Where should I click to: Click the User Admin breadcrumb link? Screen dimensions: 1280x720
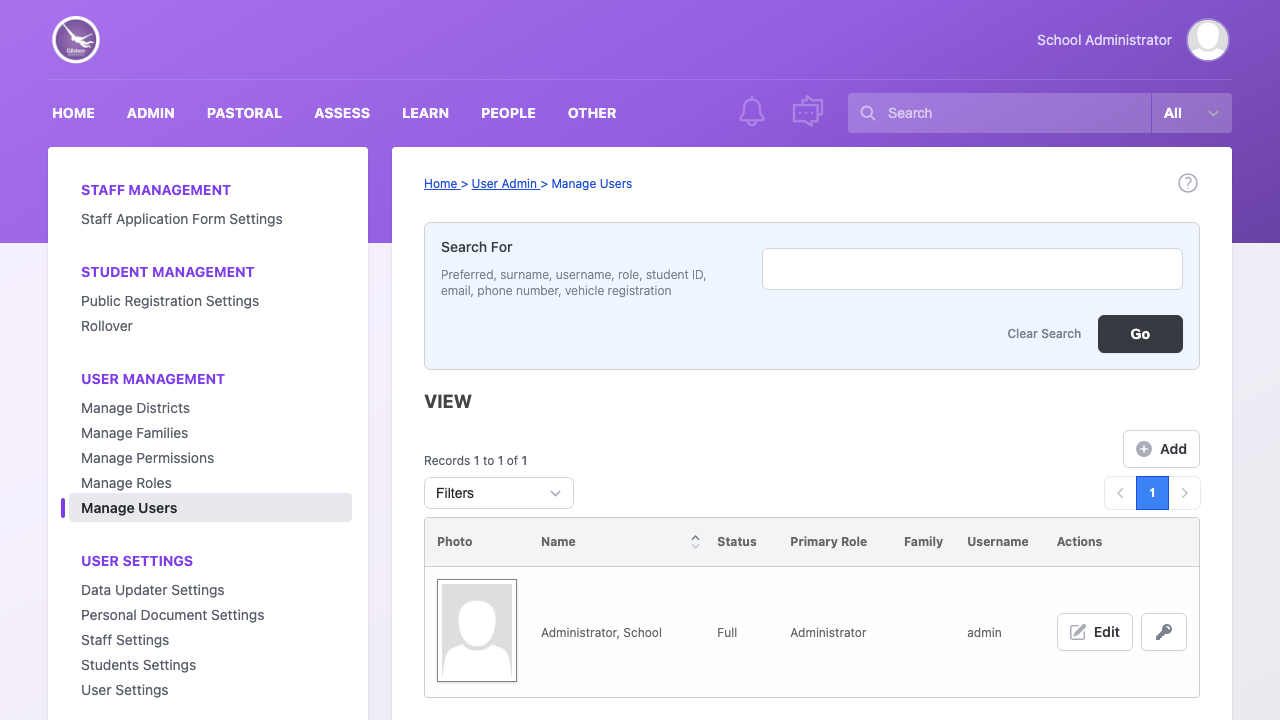tap(505, 184)
